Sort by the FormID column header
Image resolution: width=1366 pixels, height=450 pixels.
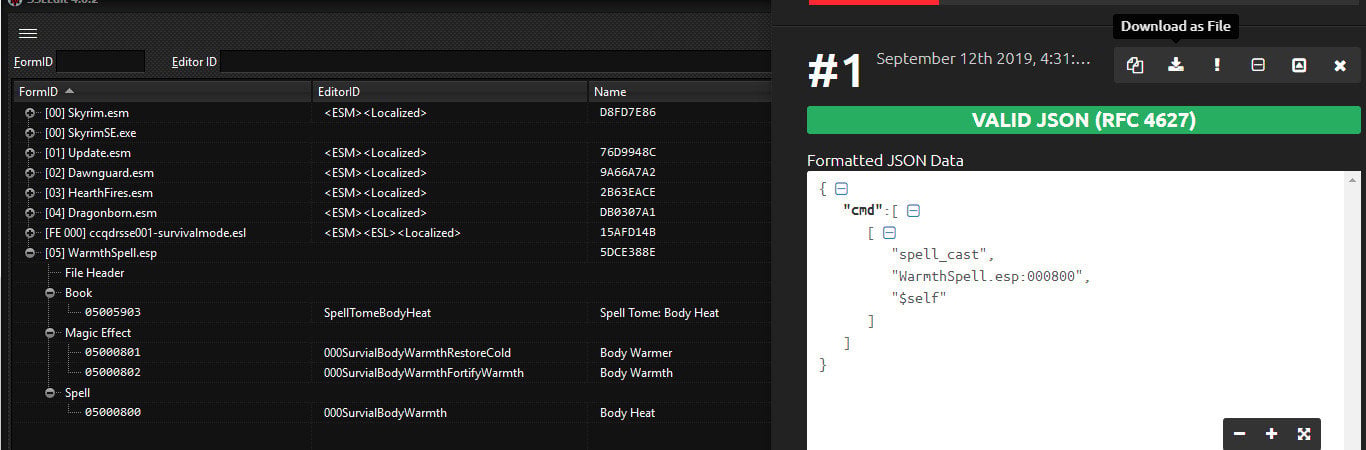point(161,91)
